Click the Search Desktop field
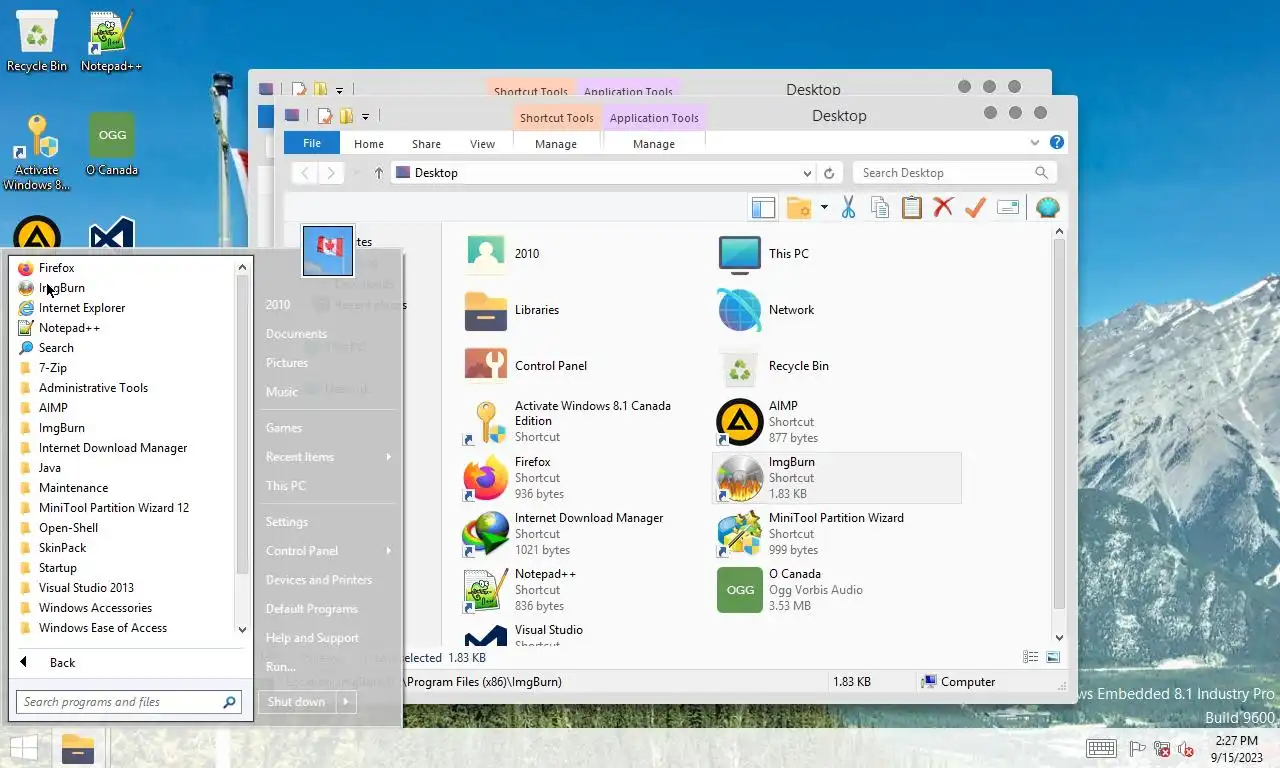 954,173
